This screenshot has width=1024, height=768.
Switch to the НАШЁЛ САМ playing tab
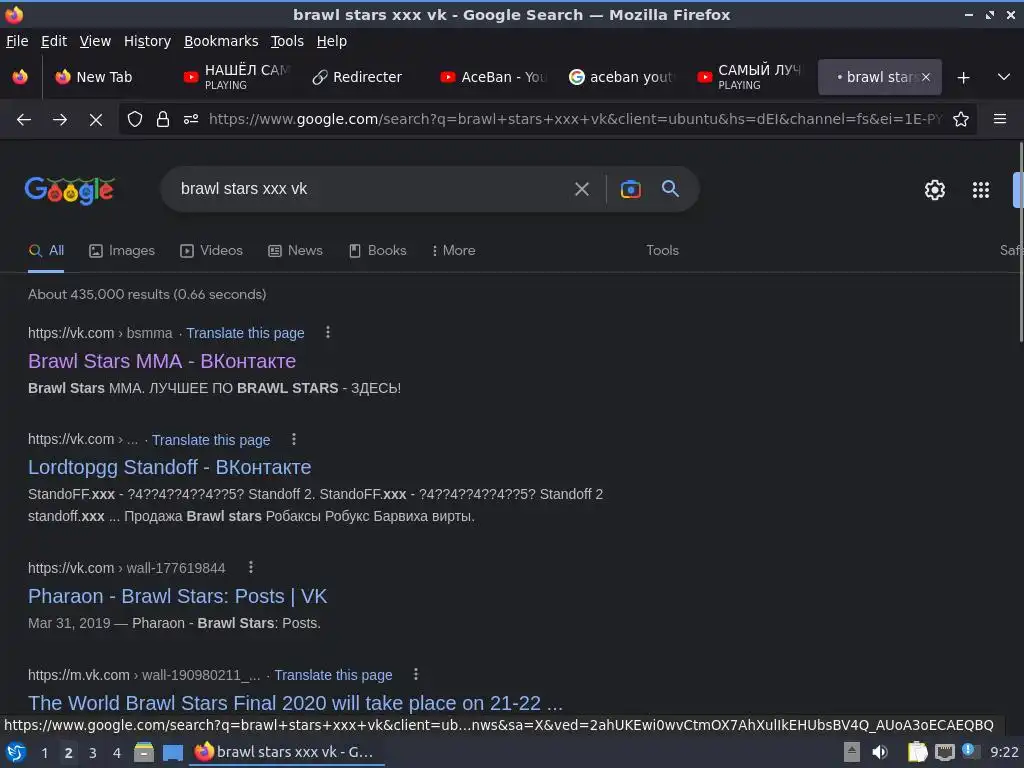pos(238,77)
